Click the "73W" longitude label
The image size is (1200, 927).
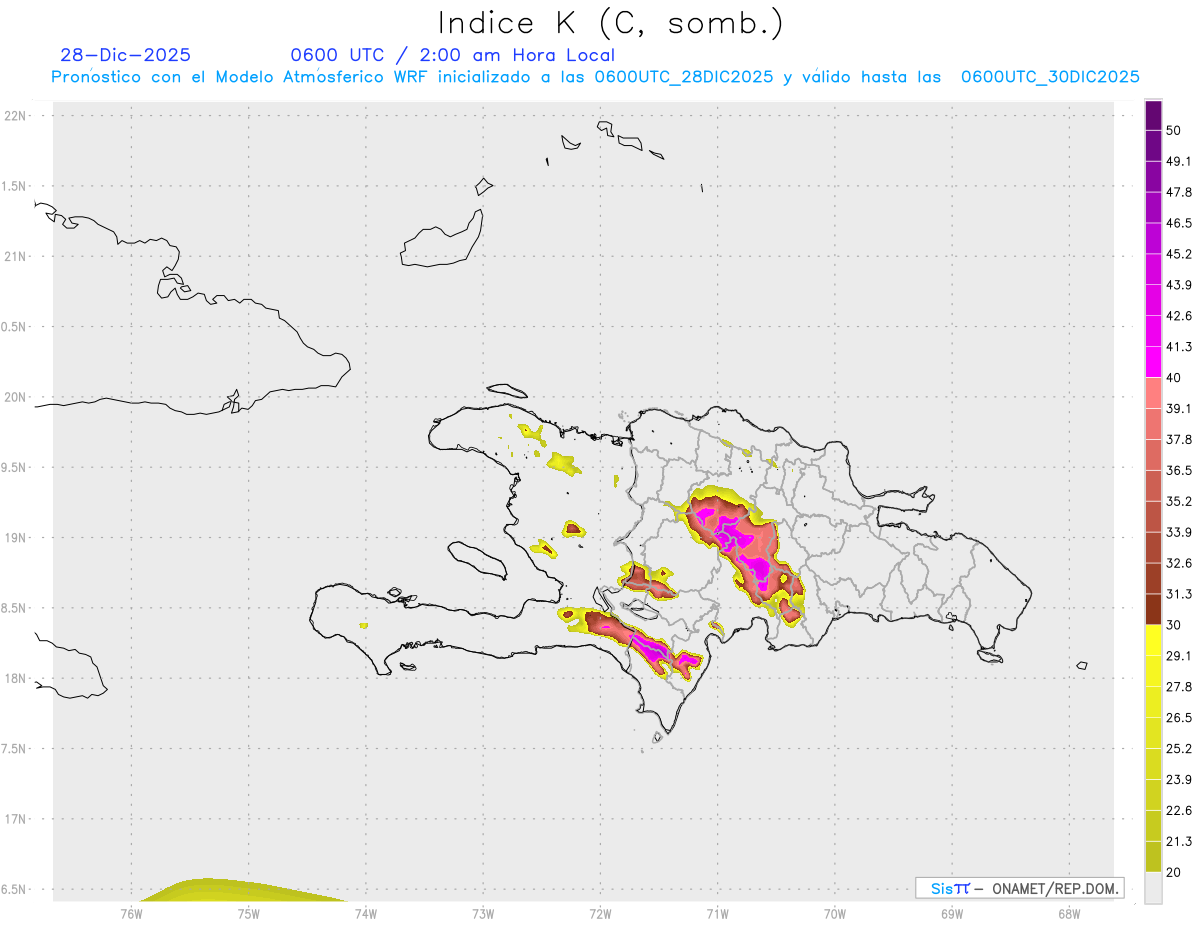pyautogui.click(x=483, y=914)
